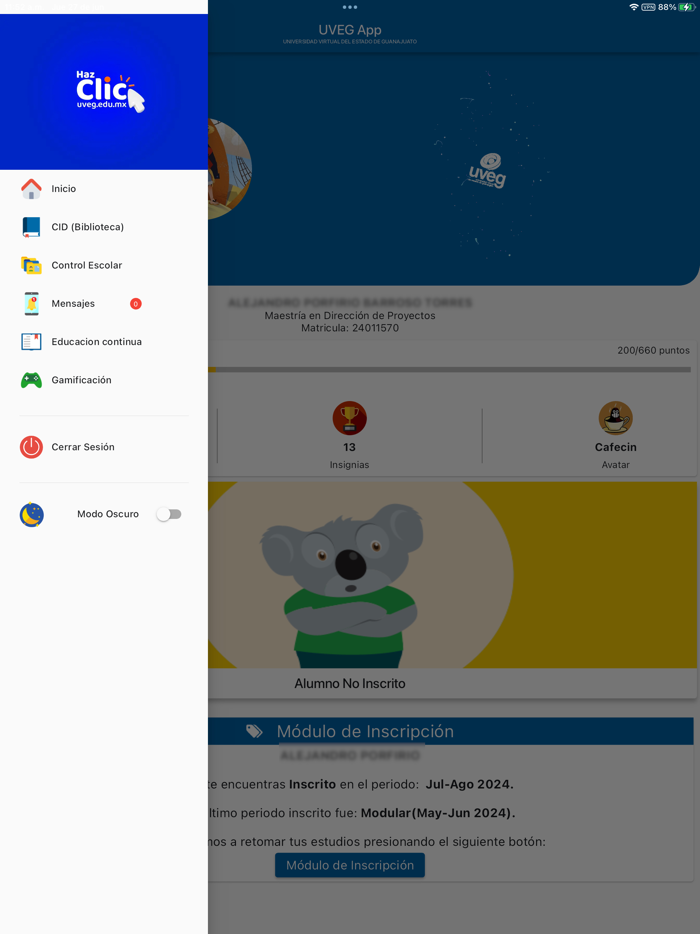Select Control Escolar menu entry
Image resolution: width=700 pixels, height=934 pixels.
pos(104,265)
